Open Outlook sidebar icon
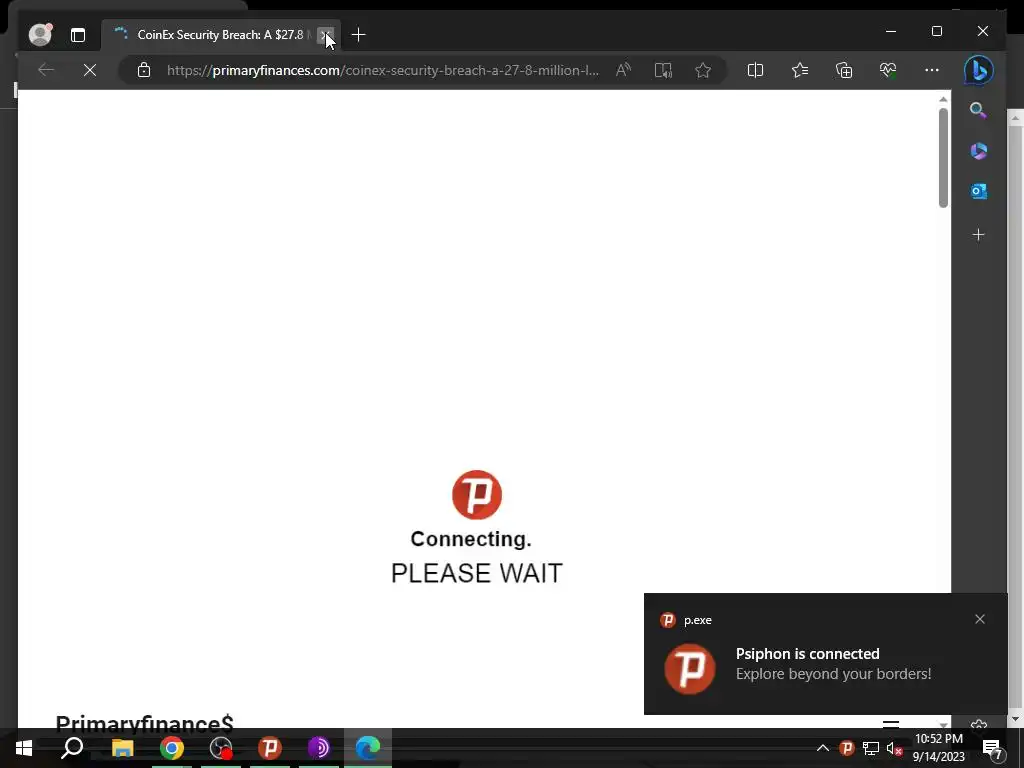Viewport: 1024px width, 768px height. pyautogui.click(x=978, y=191)
